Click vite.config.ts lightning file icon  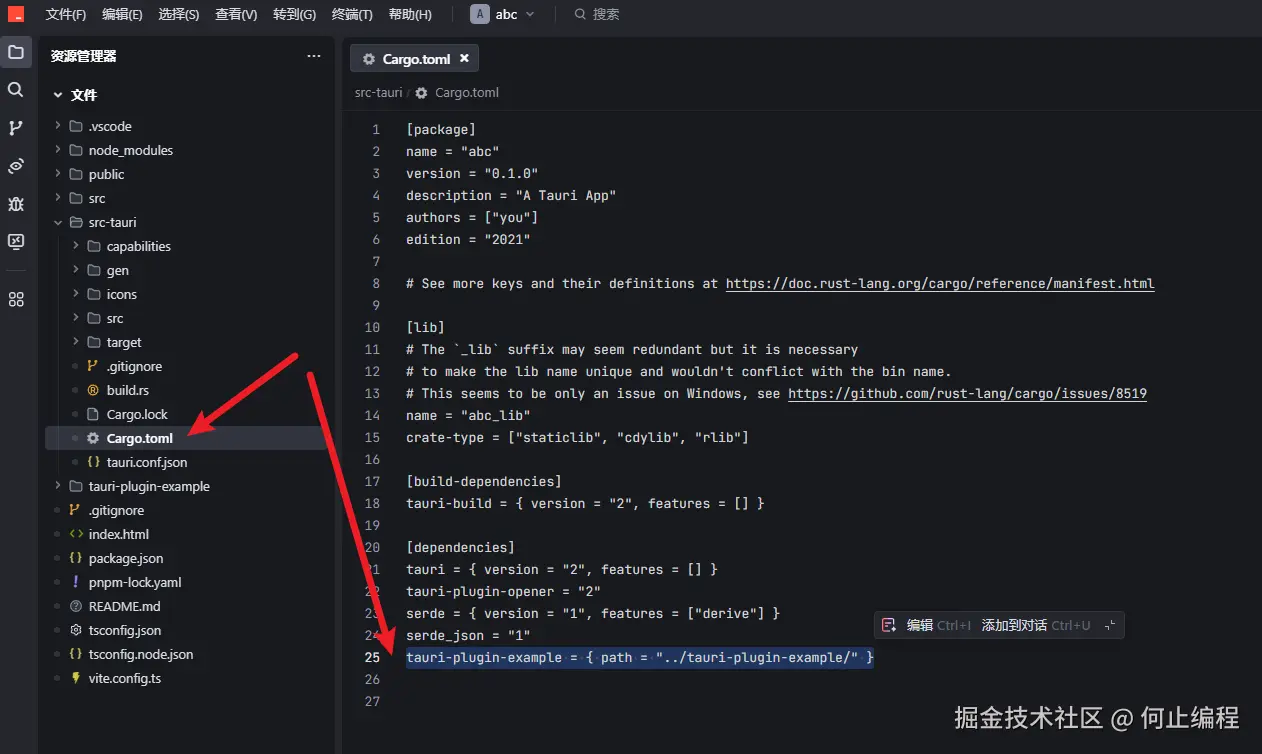pos(76,678)
